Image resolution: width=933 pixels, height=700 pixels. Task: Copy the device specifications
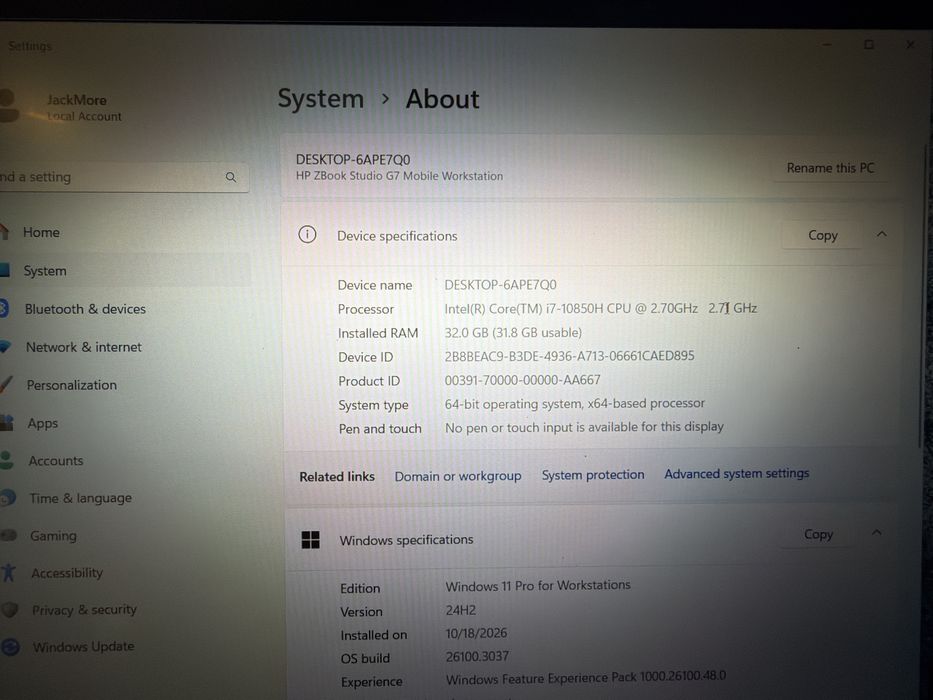coord(822,235)
